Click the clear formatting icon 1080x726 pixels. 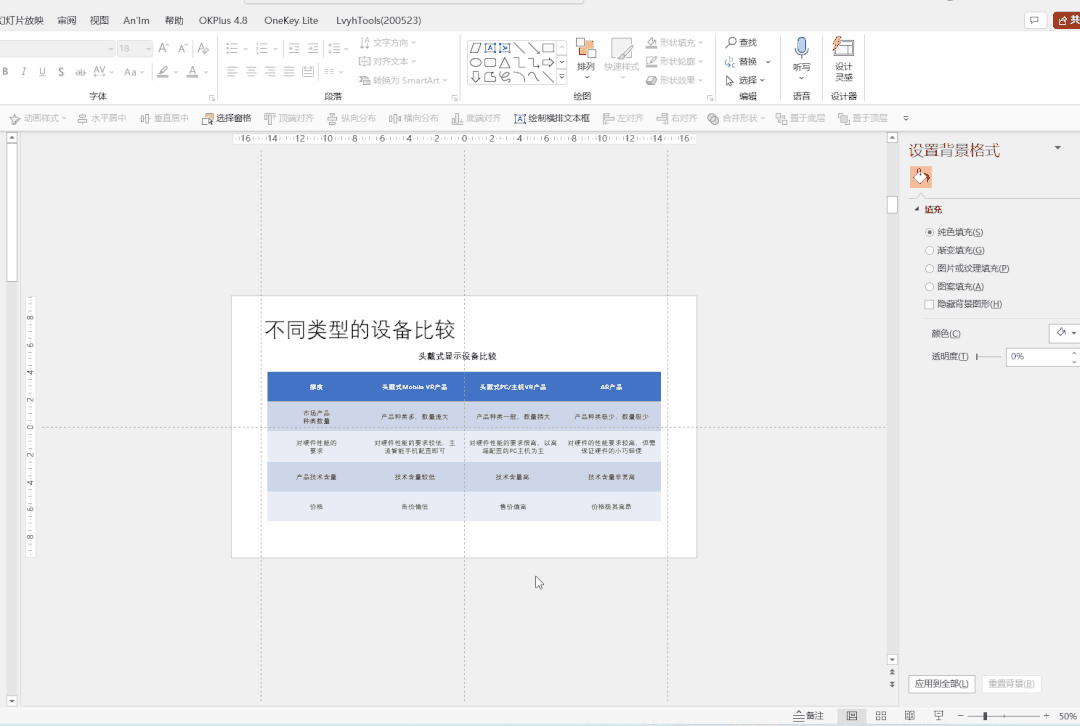click(202, 48)
